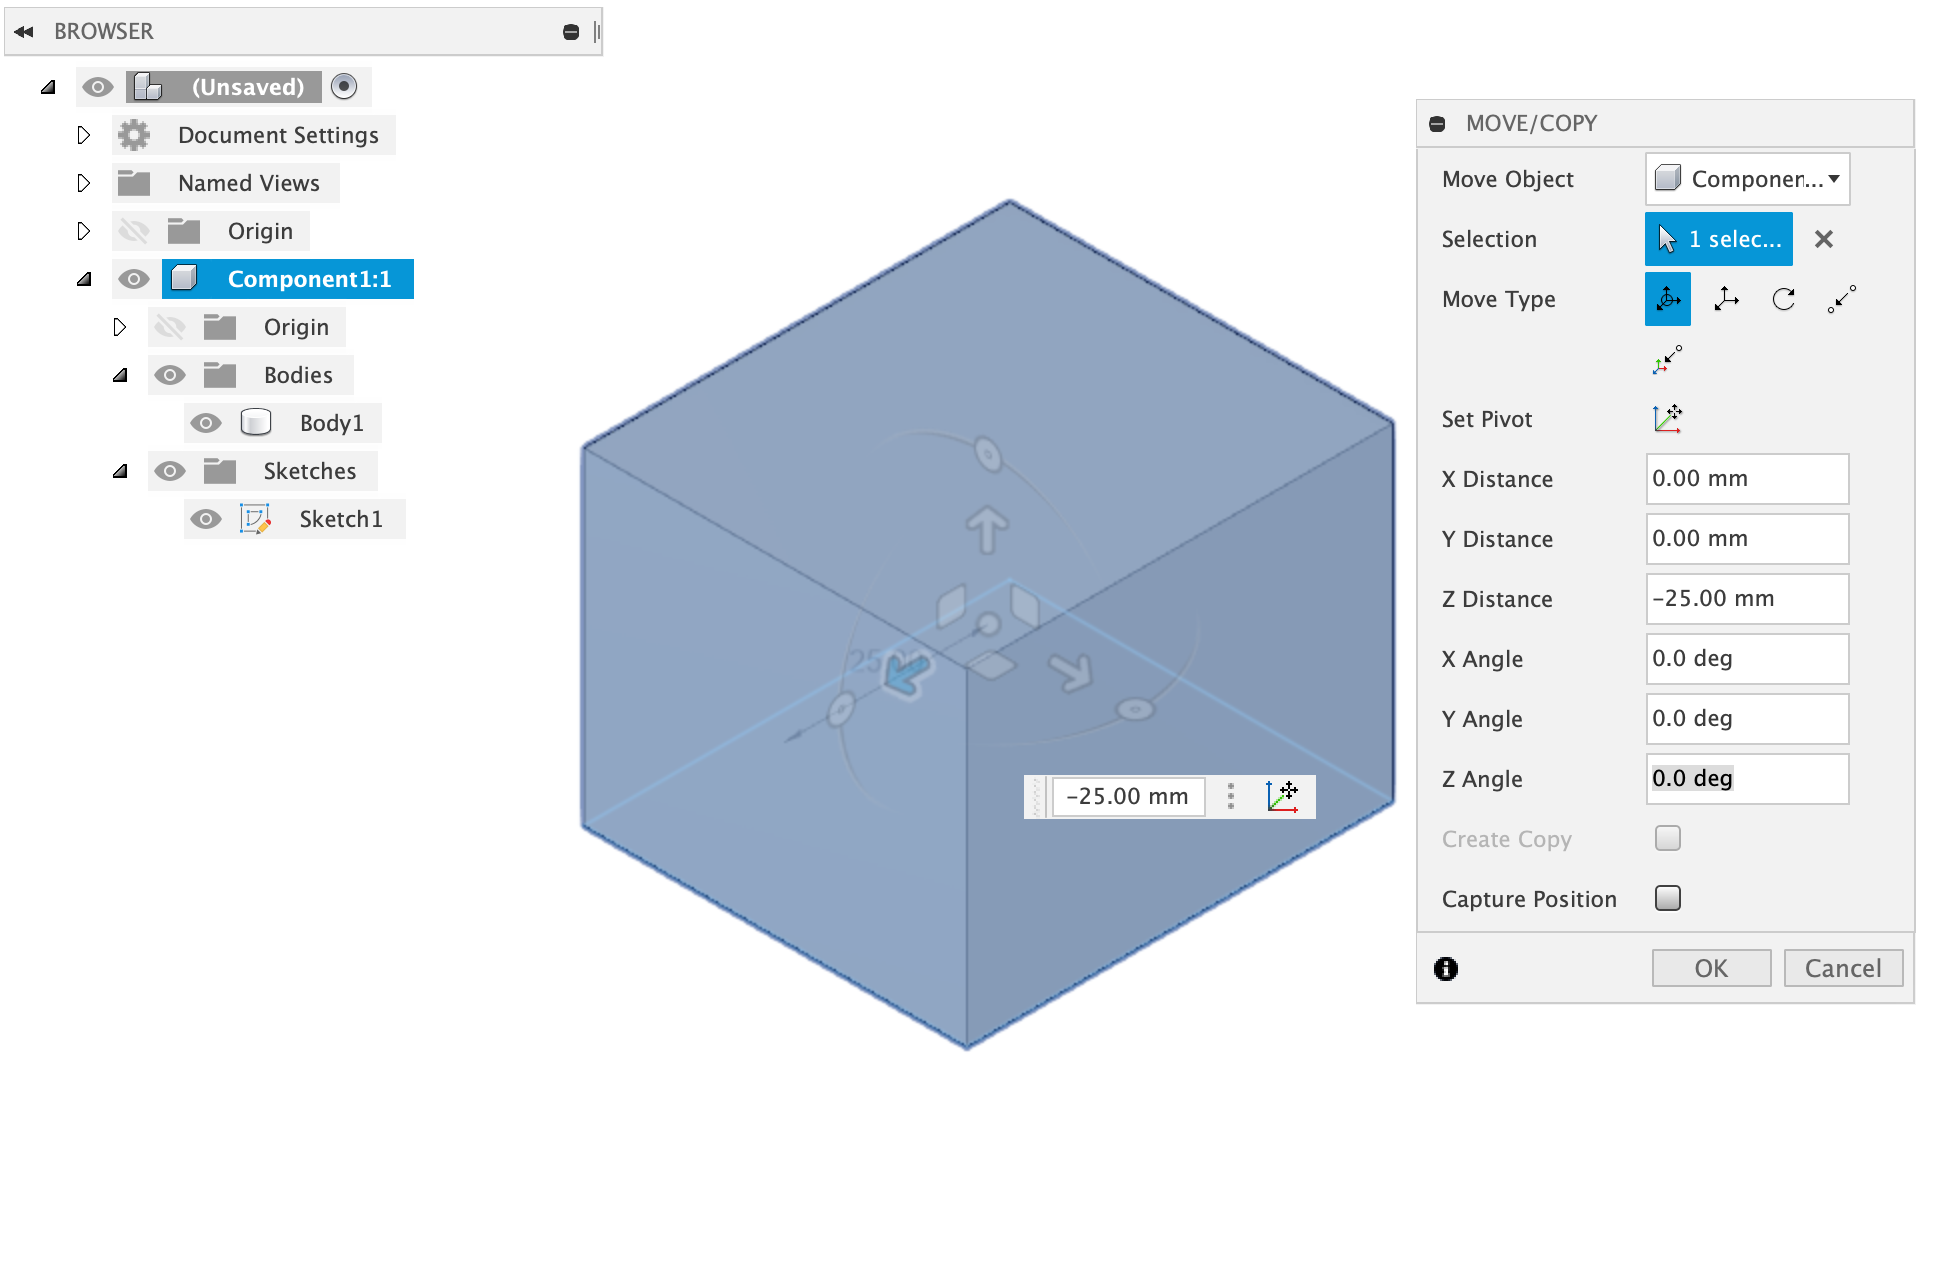Expand Named Views node
This screenshot has height=1263, width=1948.
click(84, 183)
